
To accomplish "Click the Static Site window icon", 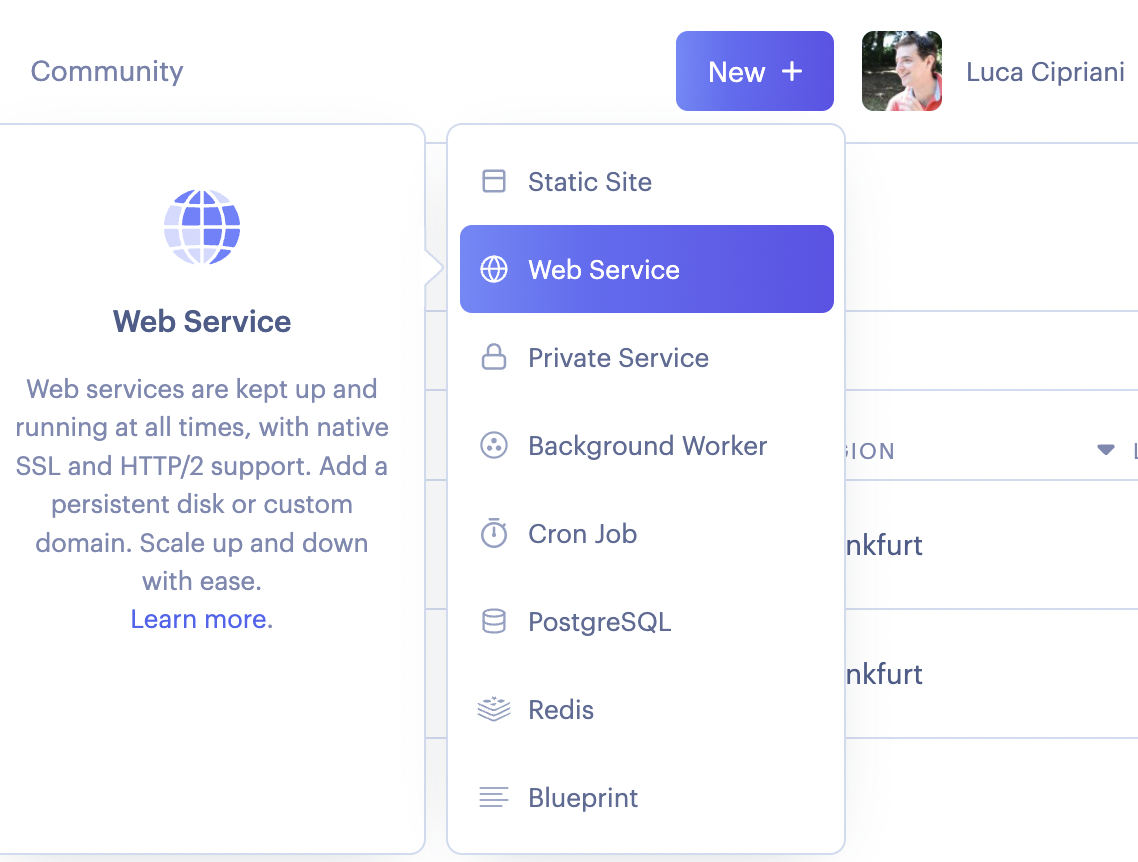I will [x=494, y=181].
